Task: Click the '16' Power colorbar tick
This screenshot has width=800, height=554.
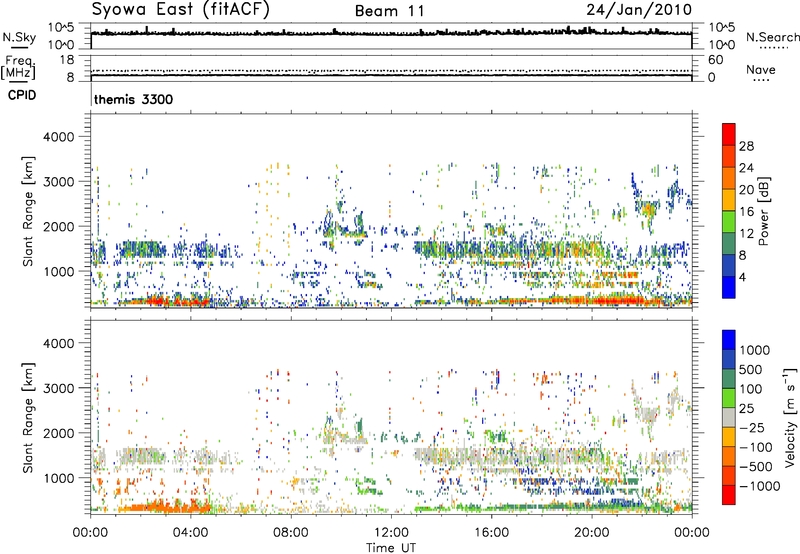Action: (746, 212)
